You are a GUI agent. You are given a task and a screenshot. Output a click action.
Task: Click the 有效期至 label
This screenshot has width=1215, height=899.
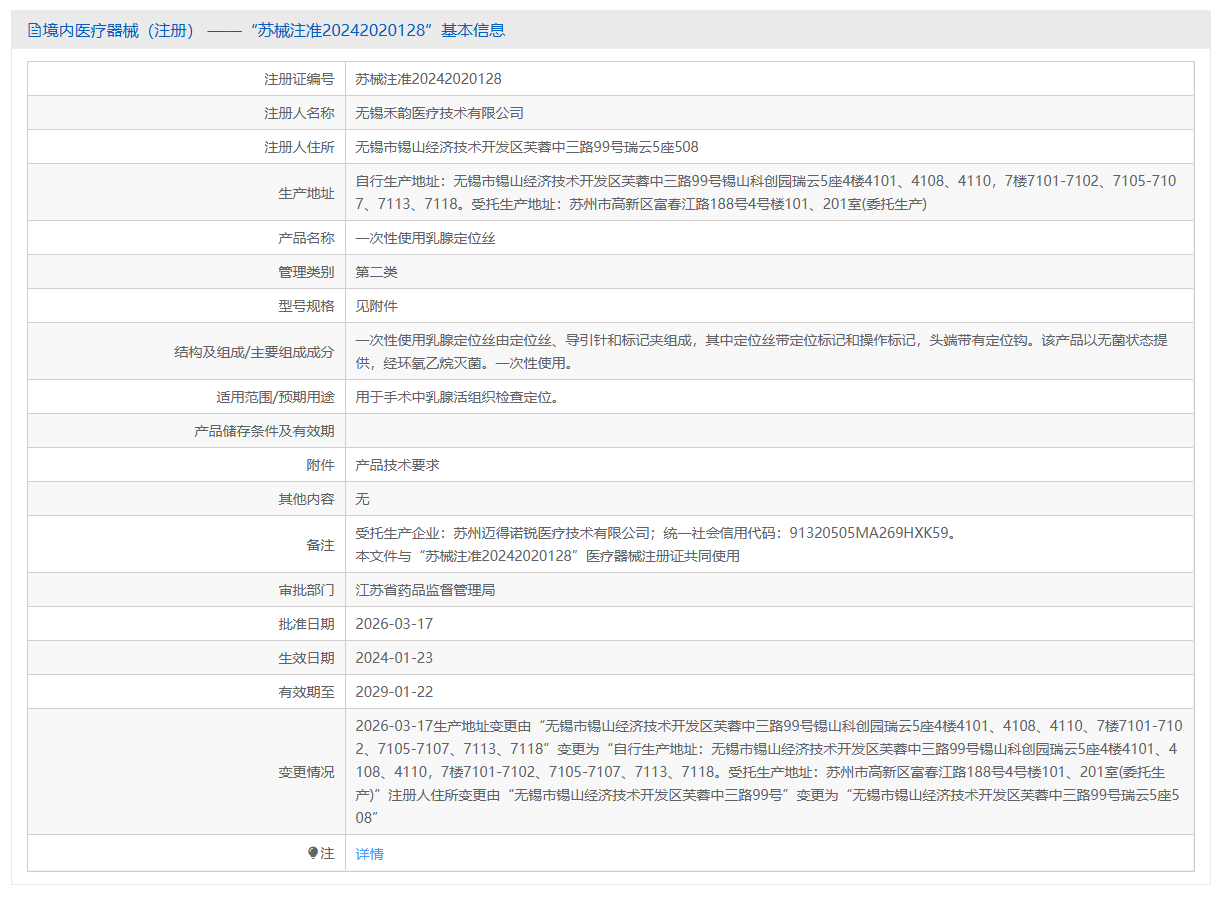pyautogui.click(x=306, y=692)
